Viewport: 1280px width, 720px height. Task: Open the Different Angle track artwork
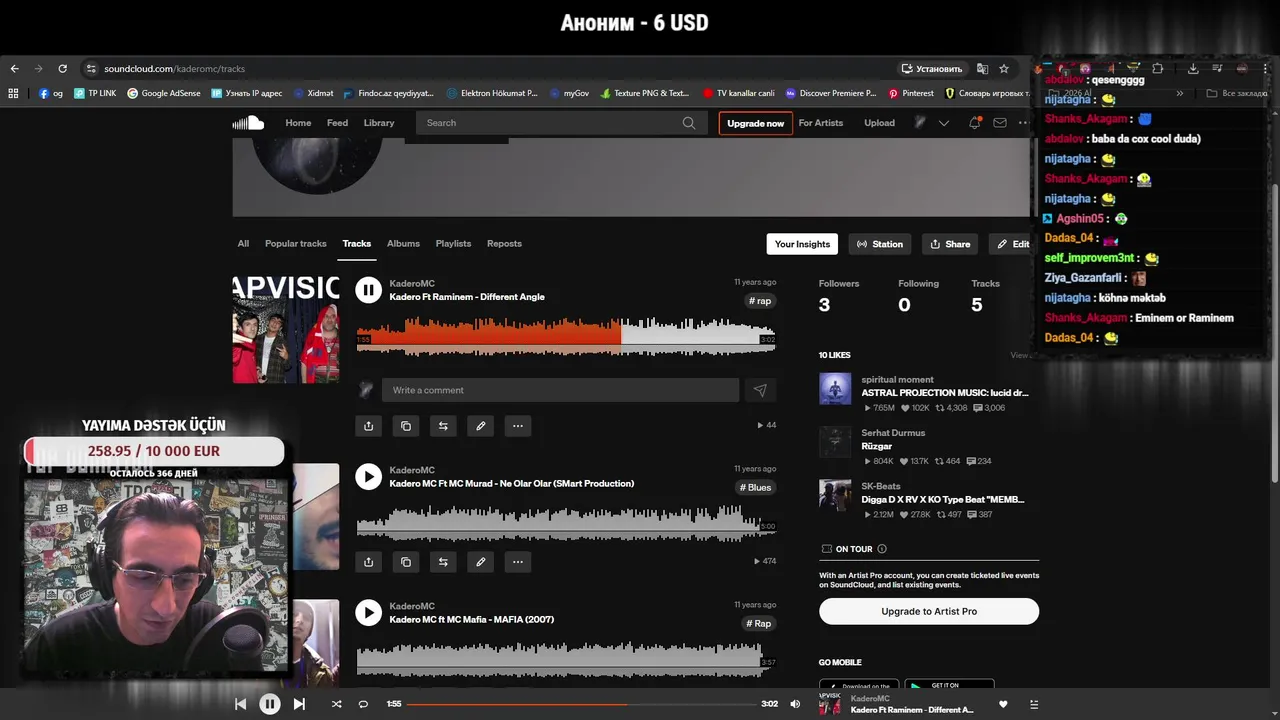[x=286, y=329]
